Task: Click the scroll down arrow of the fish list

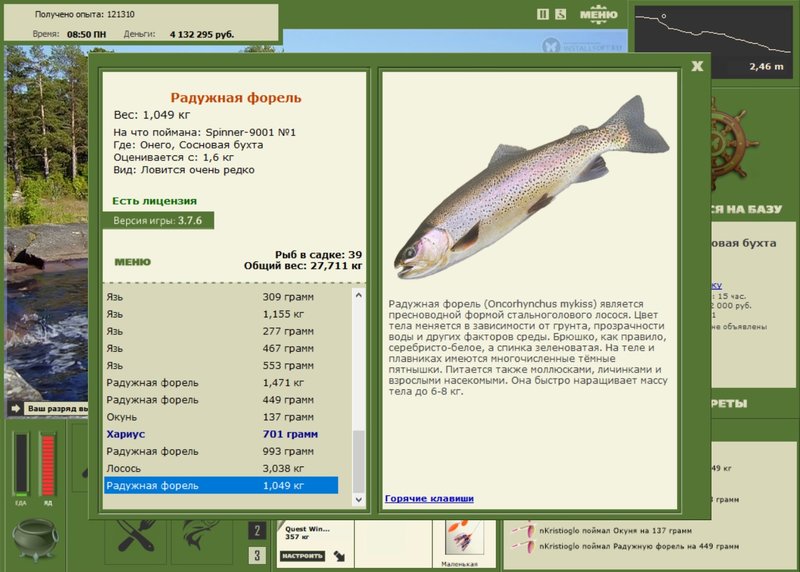Action: pyautogui.click(x=359, y=500)
